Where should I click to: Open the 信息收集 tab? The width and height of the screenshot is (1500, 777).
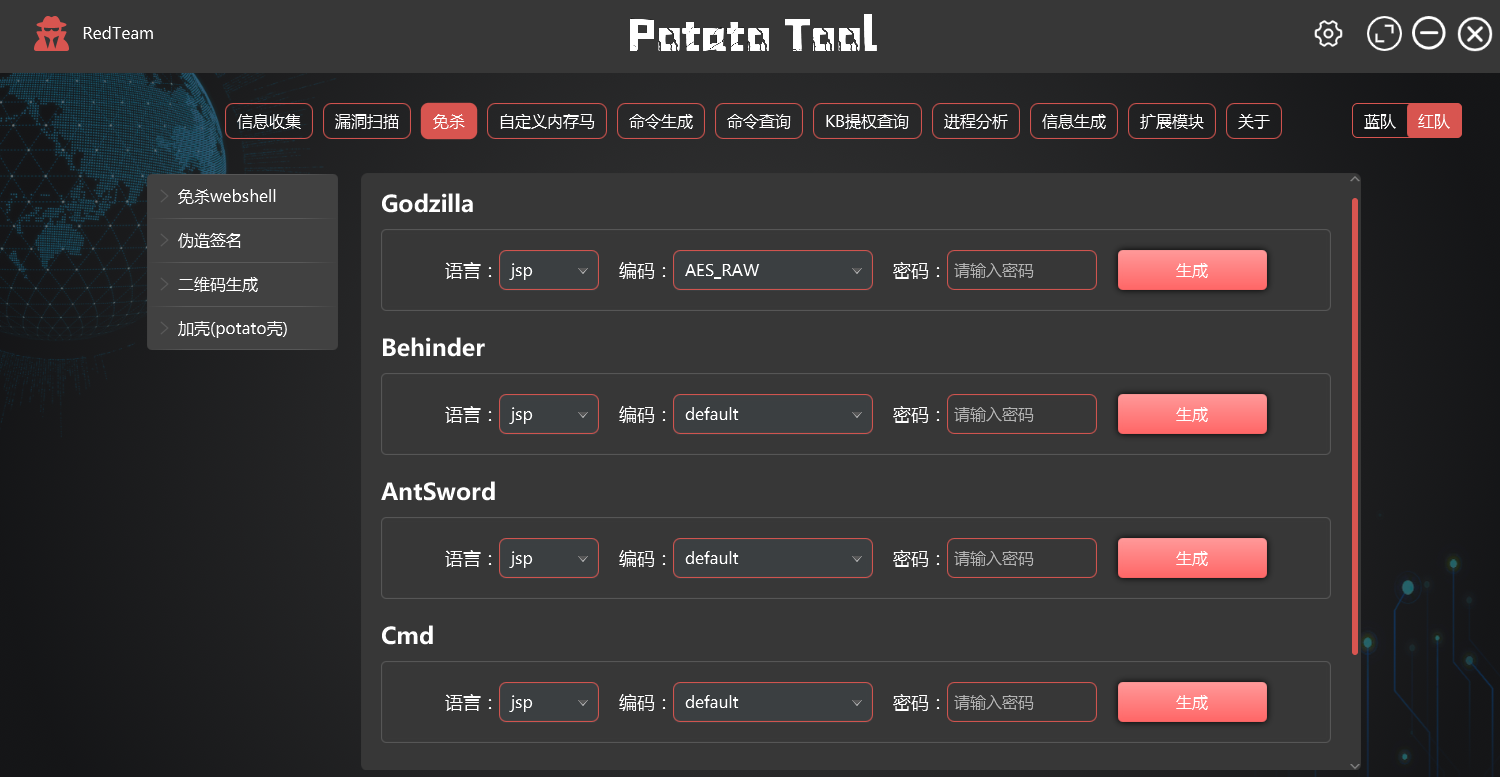(269, 122)
